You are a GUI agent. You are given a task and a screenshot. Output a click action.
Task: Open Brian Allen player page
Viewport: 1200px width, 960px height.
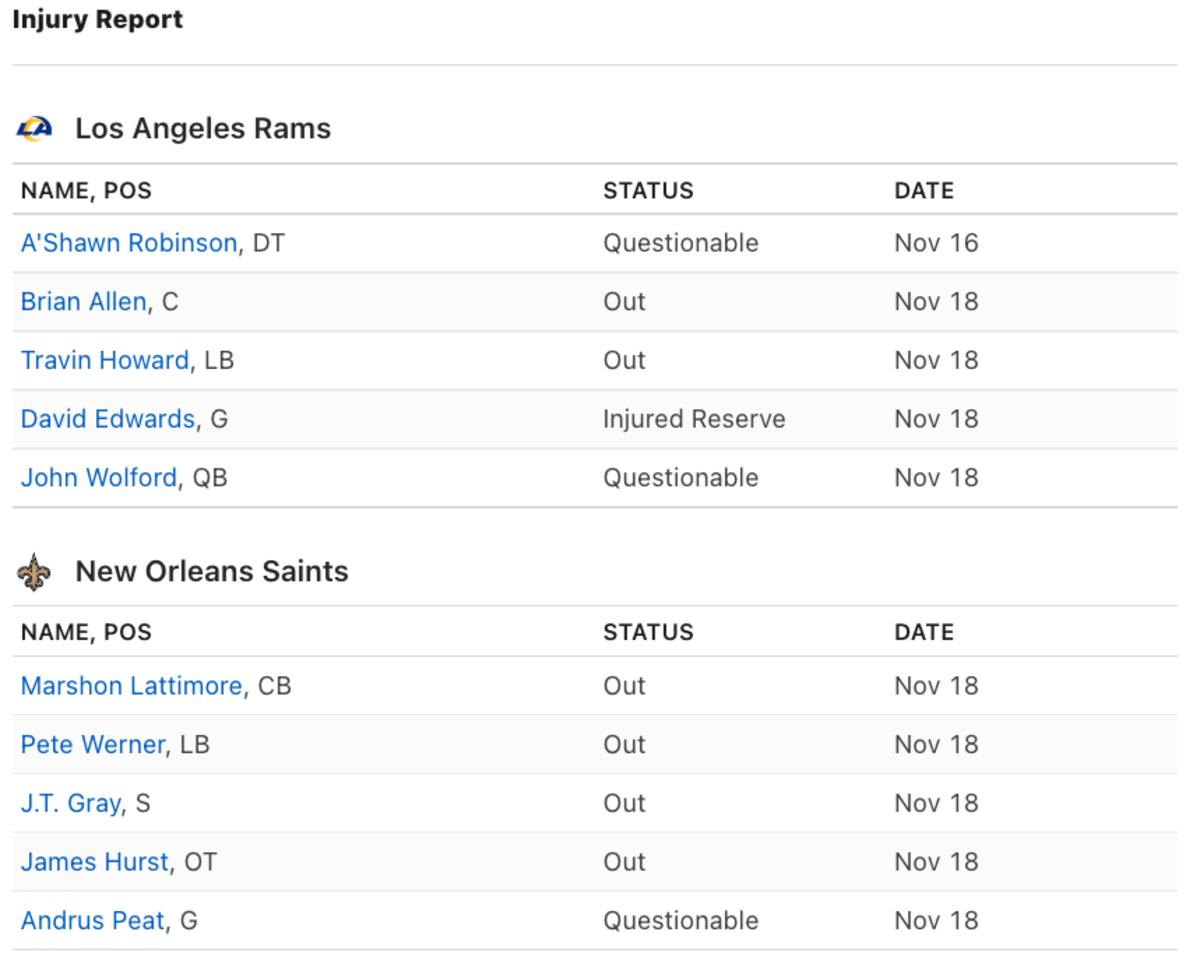click(x=83, y=302)
